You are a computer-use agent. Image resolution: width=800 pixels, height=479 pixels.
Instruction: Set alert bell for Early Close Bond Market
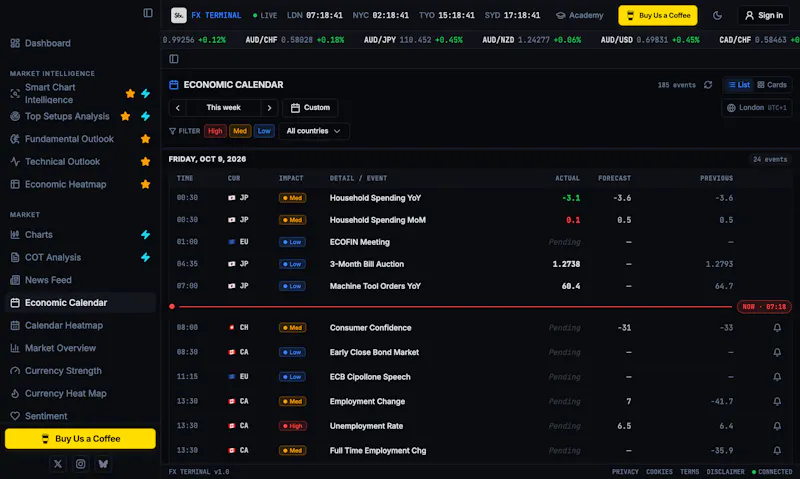coord(777,352)
